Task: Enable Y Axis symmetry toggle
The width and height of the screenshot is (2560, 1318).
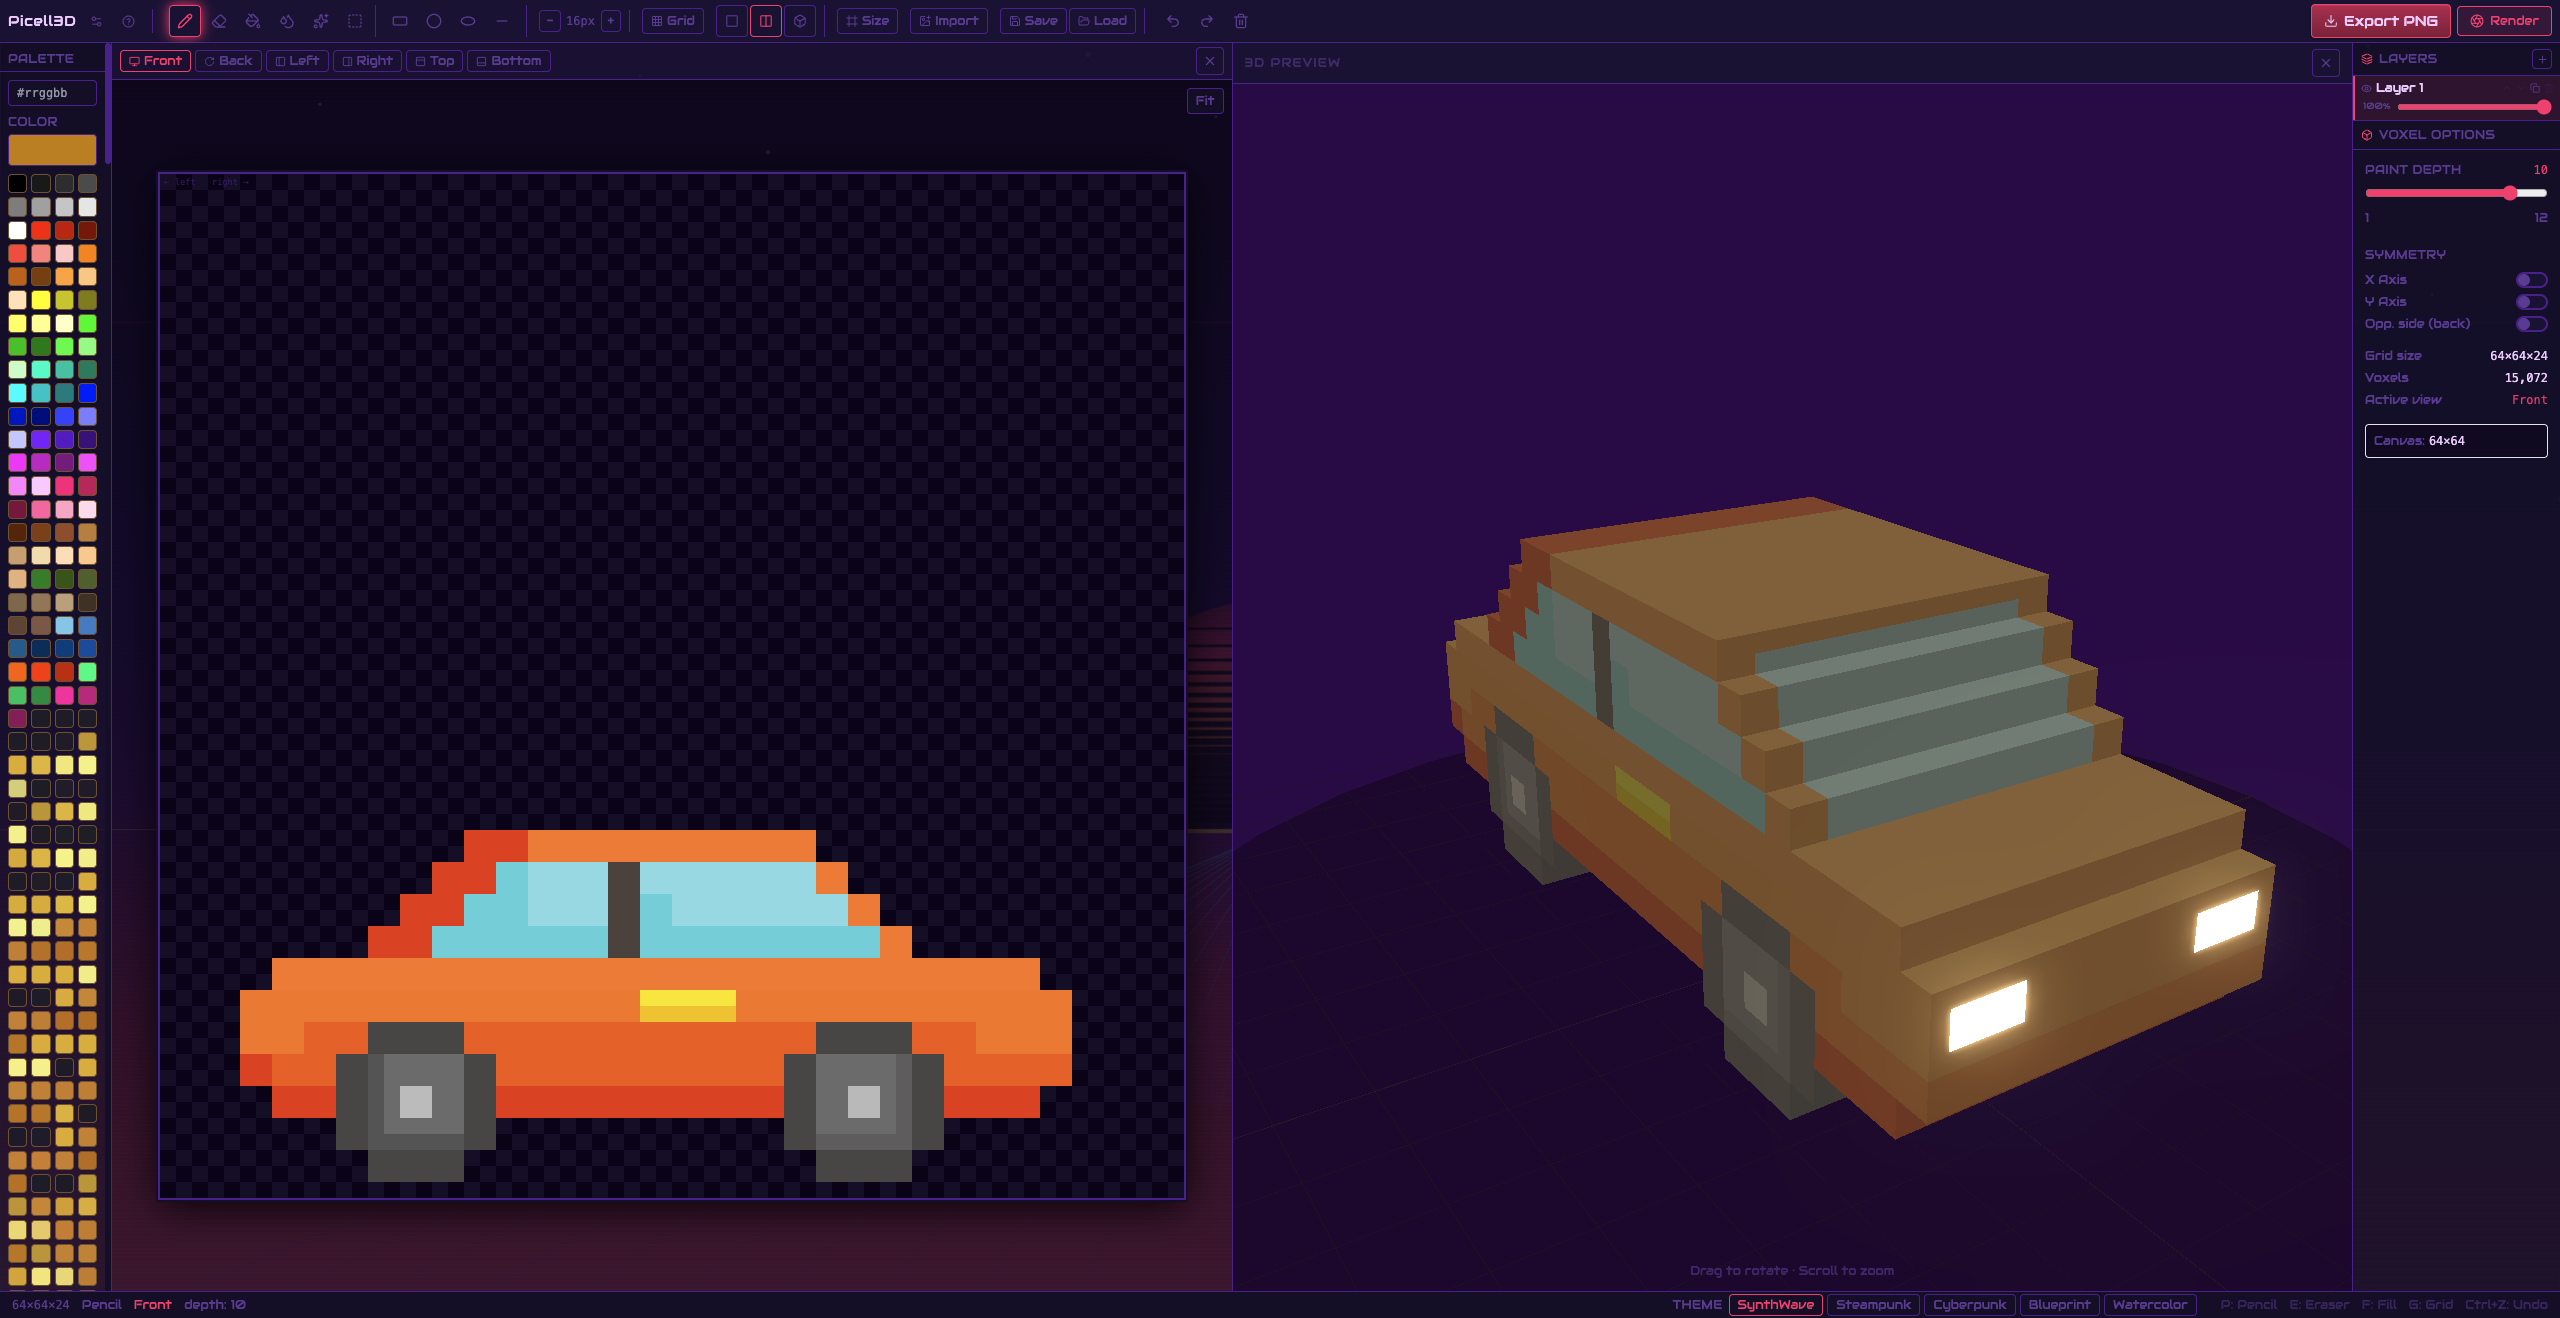Action: coord(2531,302)
